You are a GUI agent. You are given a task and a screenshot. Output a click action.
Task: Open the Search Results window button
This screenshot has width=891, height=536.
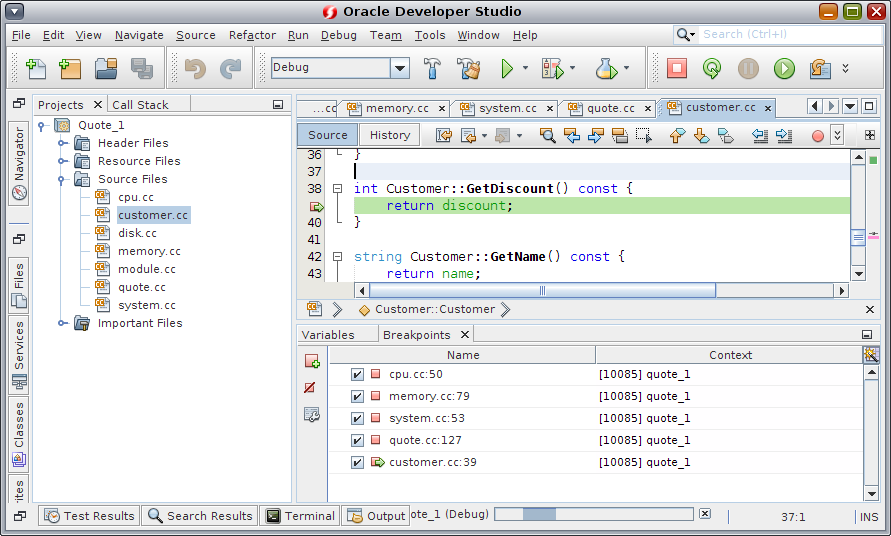pos(200,516)
